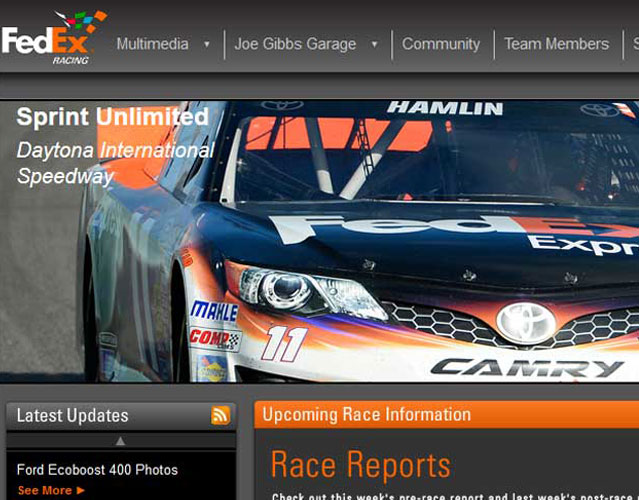Open the Multimedia menu

tap(152, 44)
